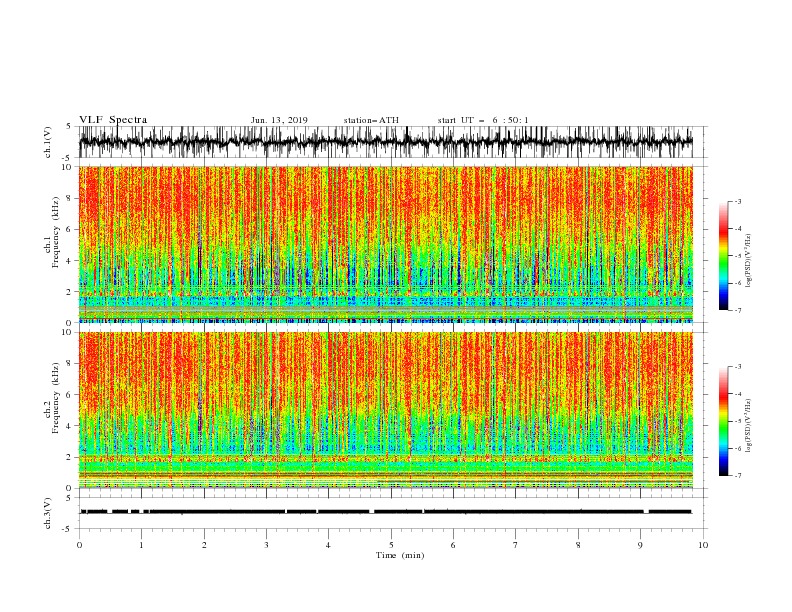Click the "VLF Spectra" plot title
Screen dimensions: 792x612
[x=113, y=120]
